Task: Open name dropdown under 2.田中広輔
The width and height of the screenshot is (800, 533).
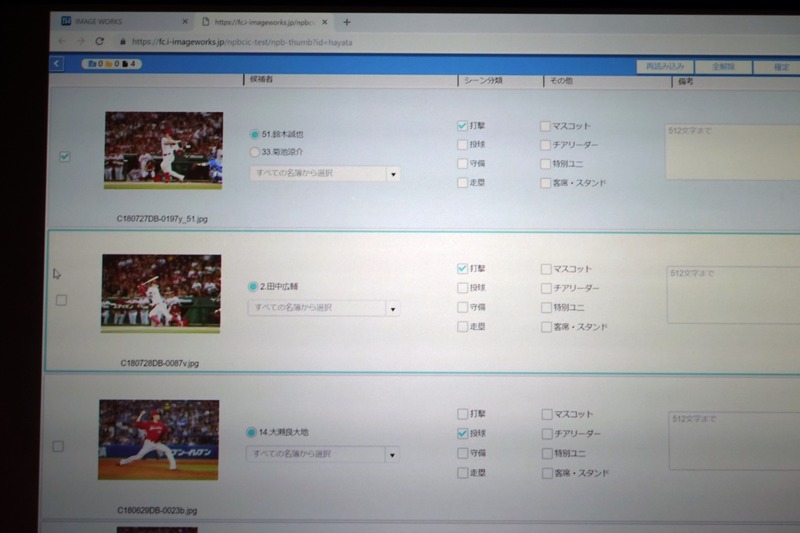Action: (323, 308)
